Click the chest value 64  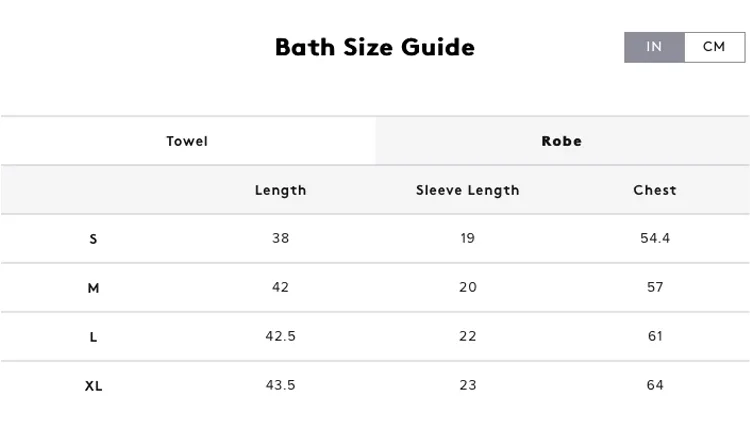[655, 385]
